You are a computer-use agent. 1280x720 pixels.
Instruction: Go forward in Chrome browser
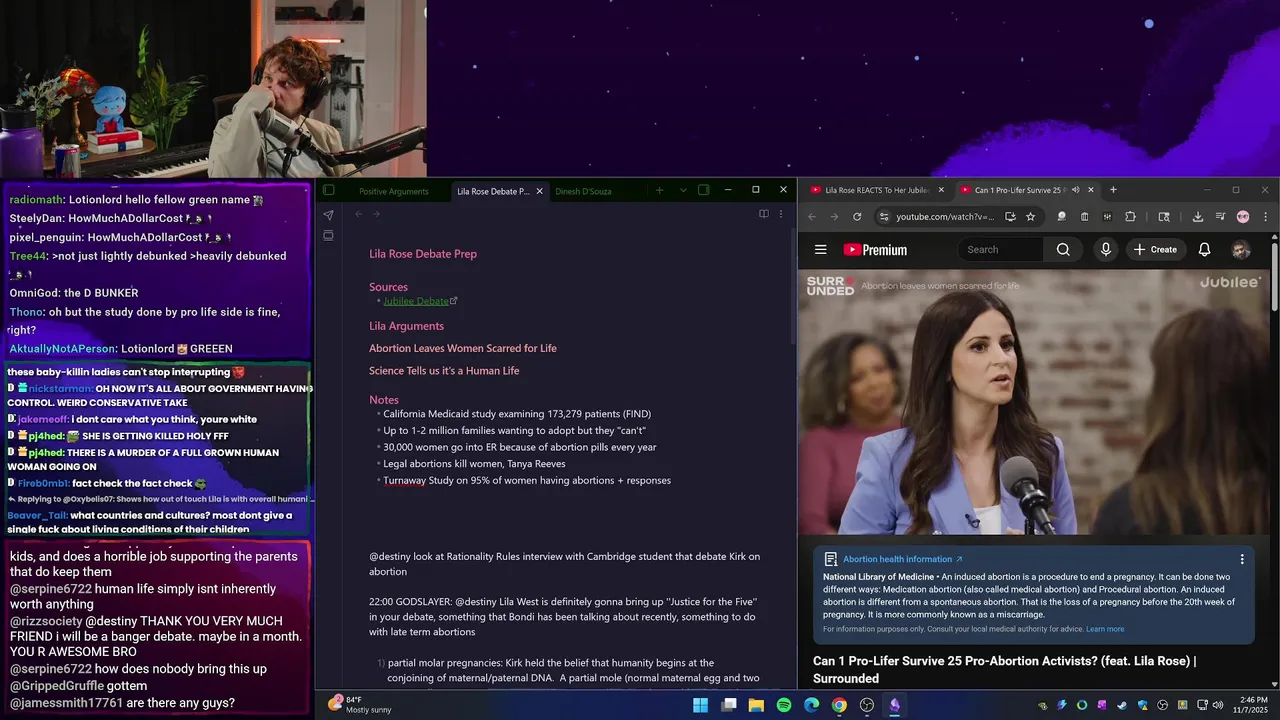[834, 217]
